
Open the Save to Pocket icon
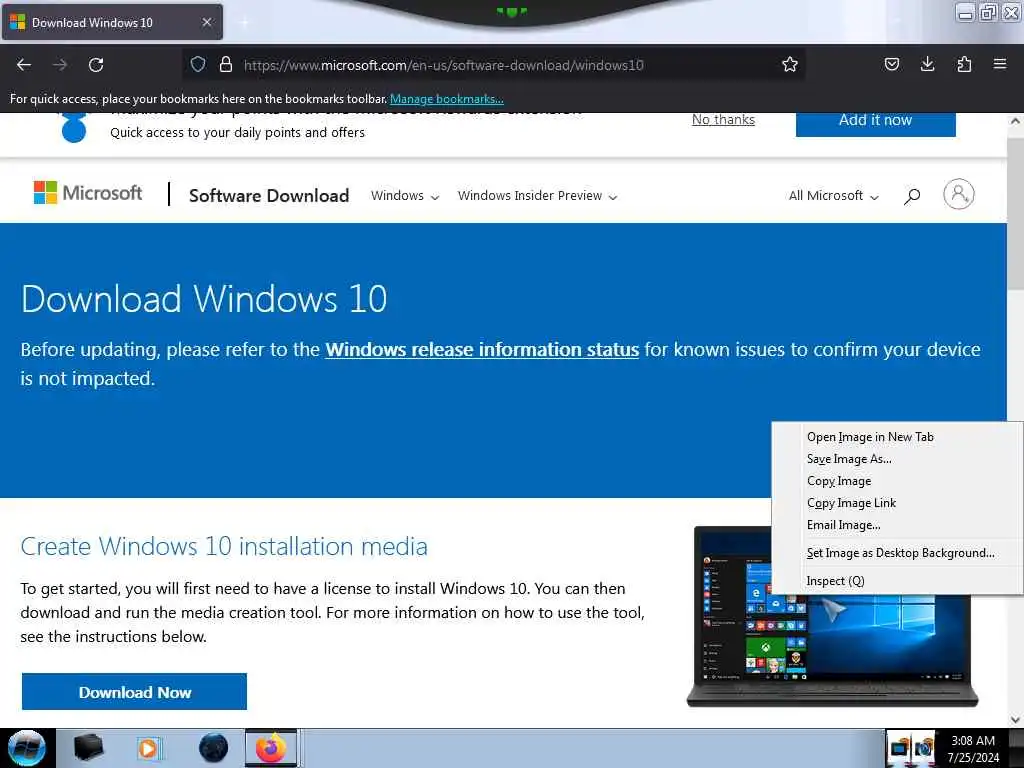pyautogui.click(x=891, y=64)
